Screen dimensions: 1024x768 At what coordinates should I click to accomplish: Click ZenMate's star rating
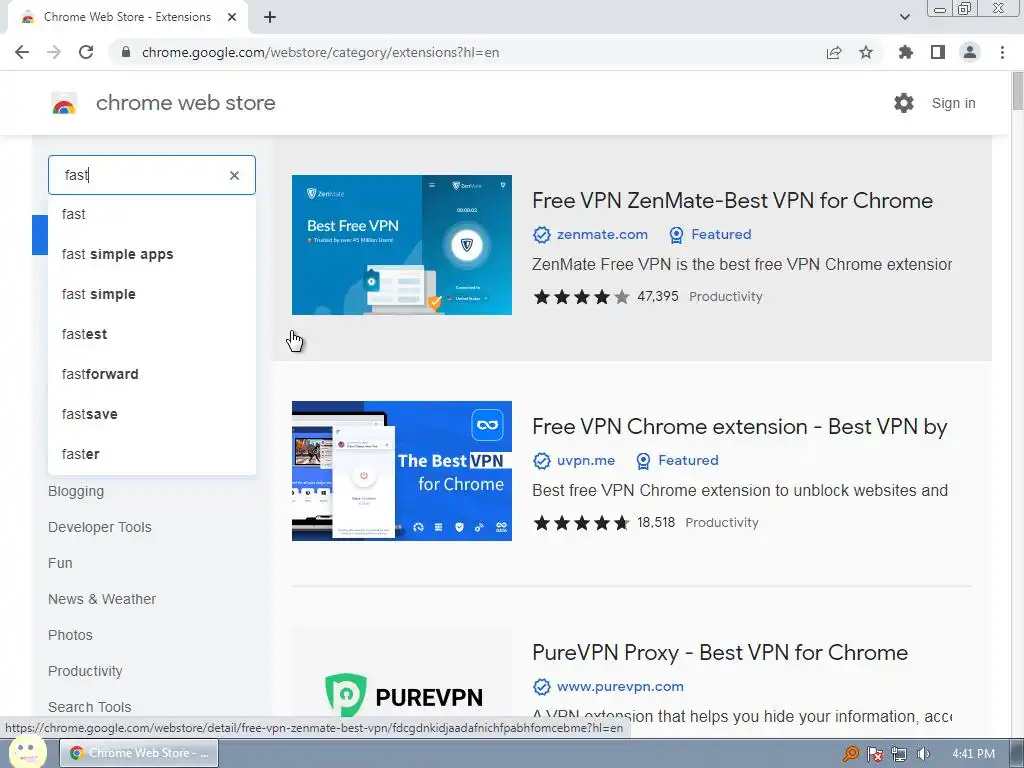[581, 297]
